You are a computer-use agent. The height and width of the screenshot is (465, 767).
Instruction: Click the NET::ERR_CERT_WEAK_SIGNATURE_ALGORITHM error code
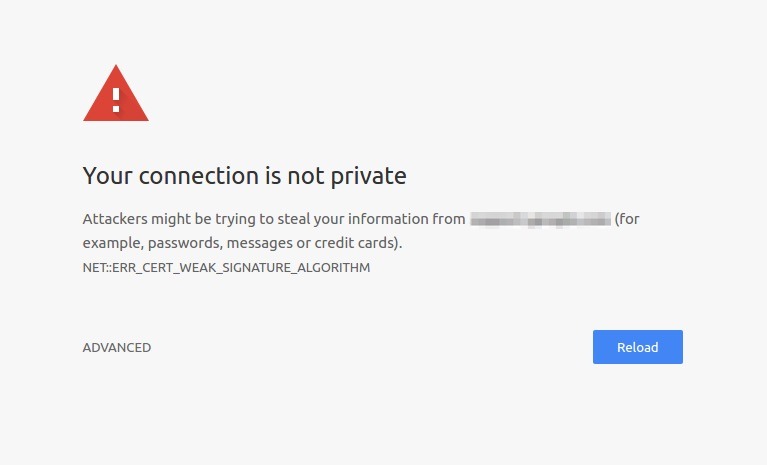tap(226, 267)
